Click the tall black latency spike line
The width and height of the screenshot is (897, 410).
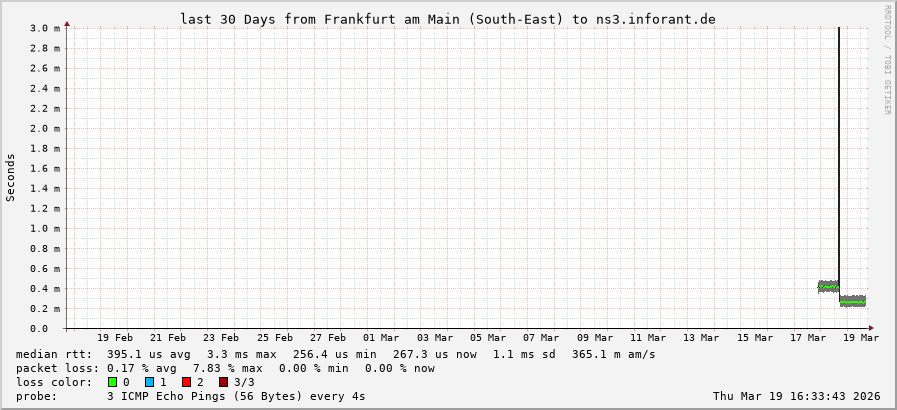[838, 150]
